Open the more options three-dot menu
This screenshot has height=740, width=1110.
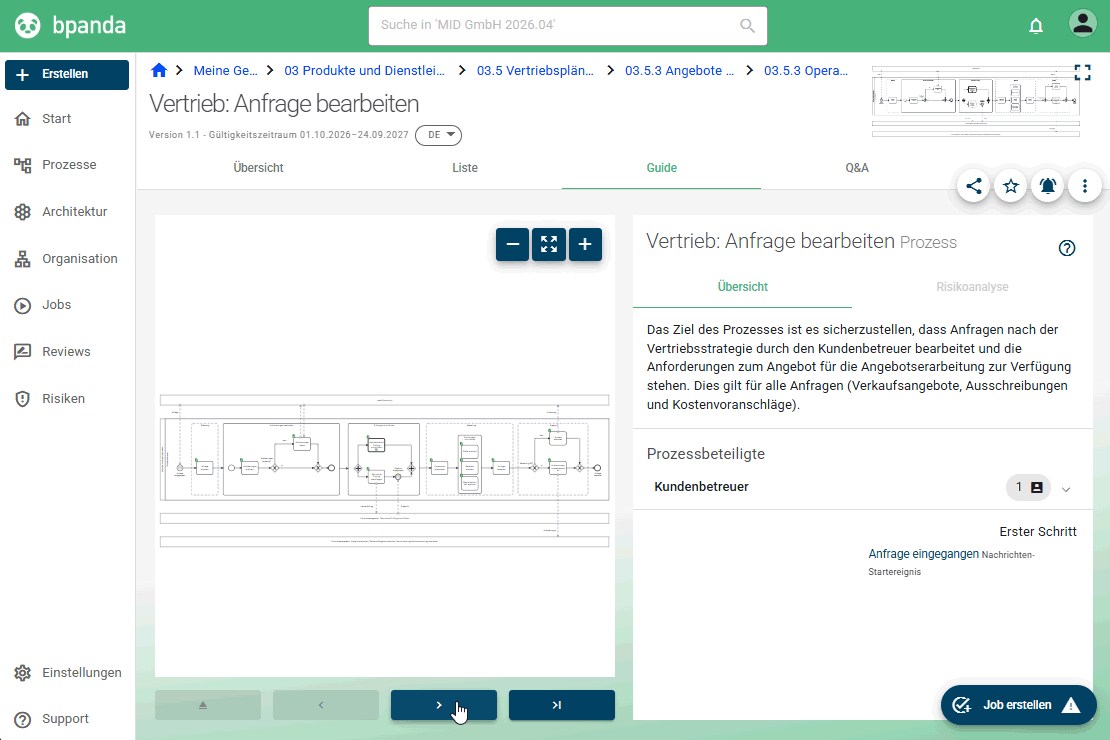pyautogui.click(x=1085, y=186)
